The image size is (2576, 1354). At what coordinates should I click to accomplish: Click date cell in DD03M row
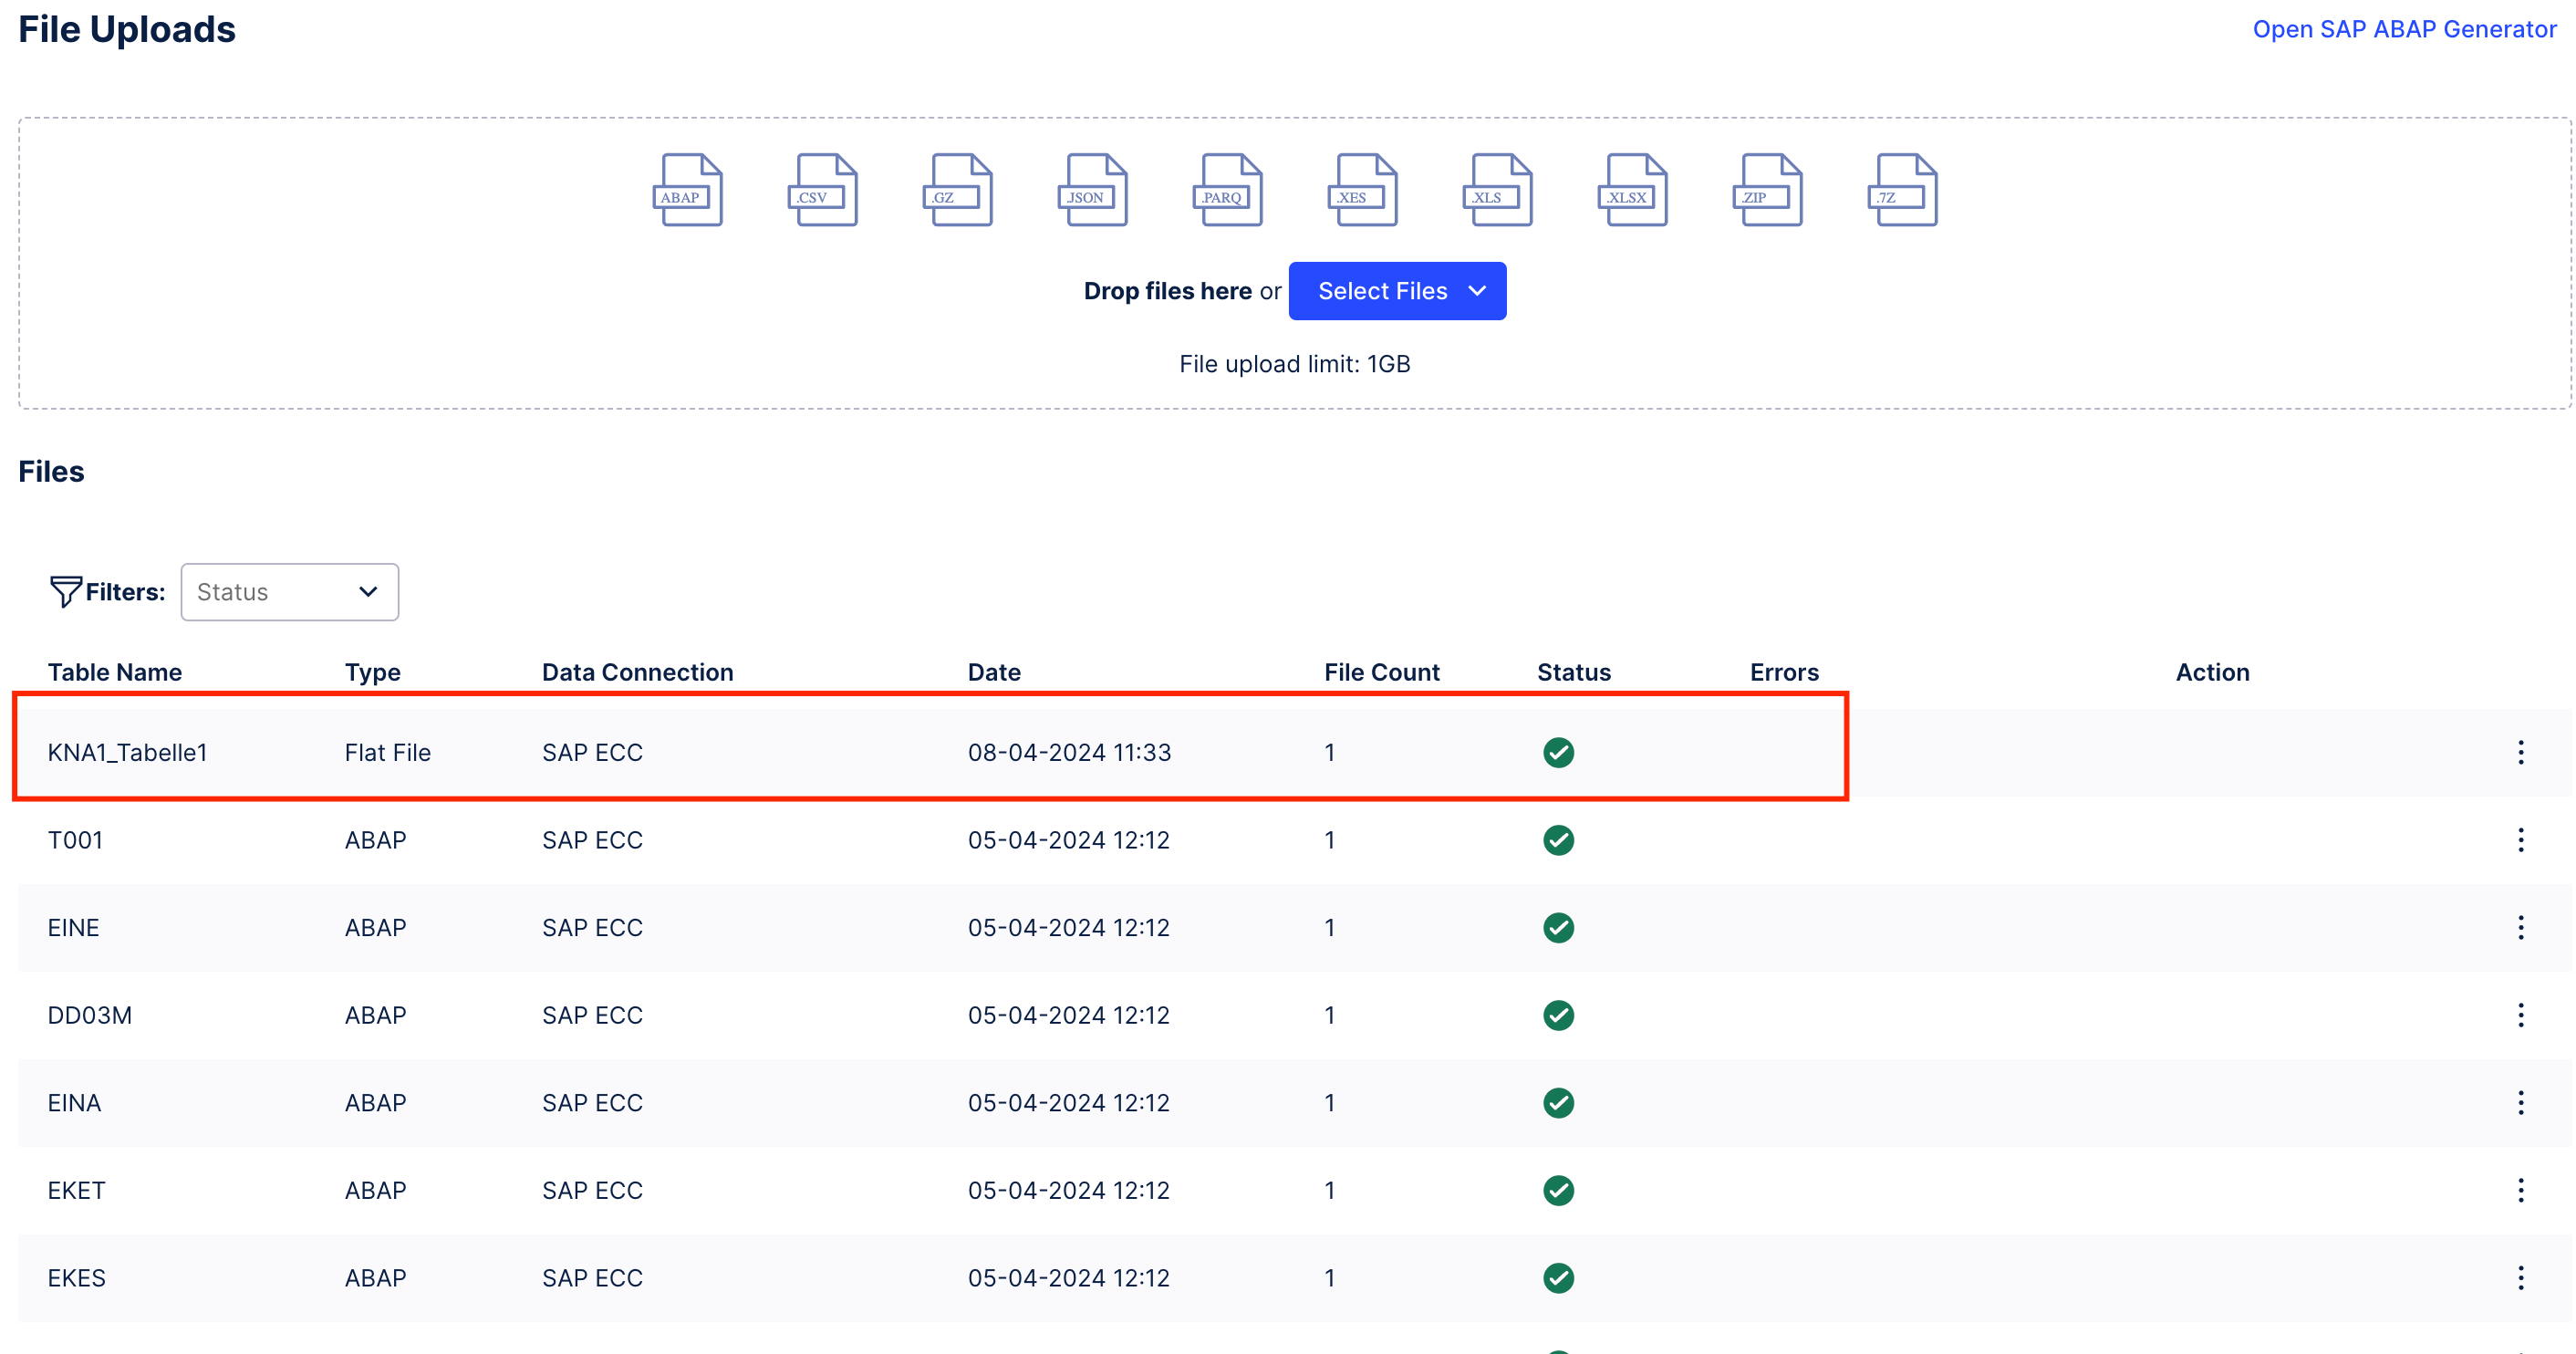pos(1068,1015)
